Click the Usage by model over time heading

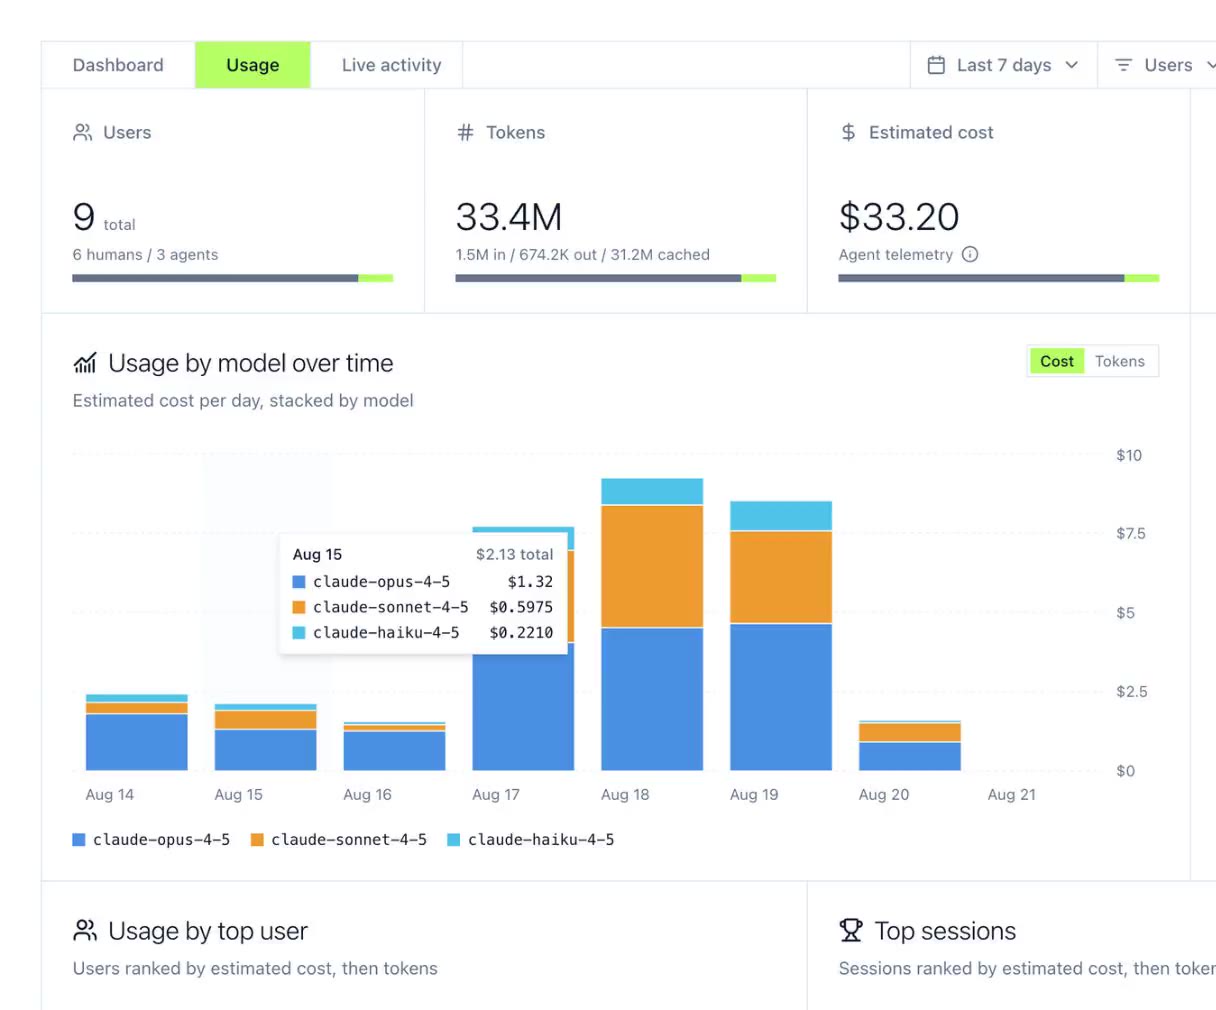click(x=251, y=363)
